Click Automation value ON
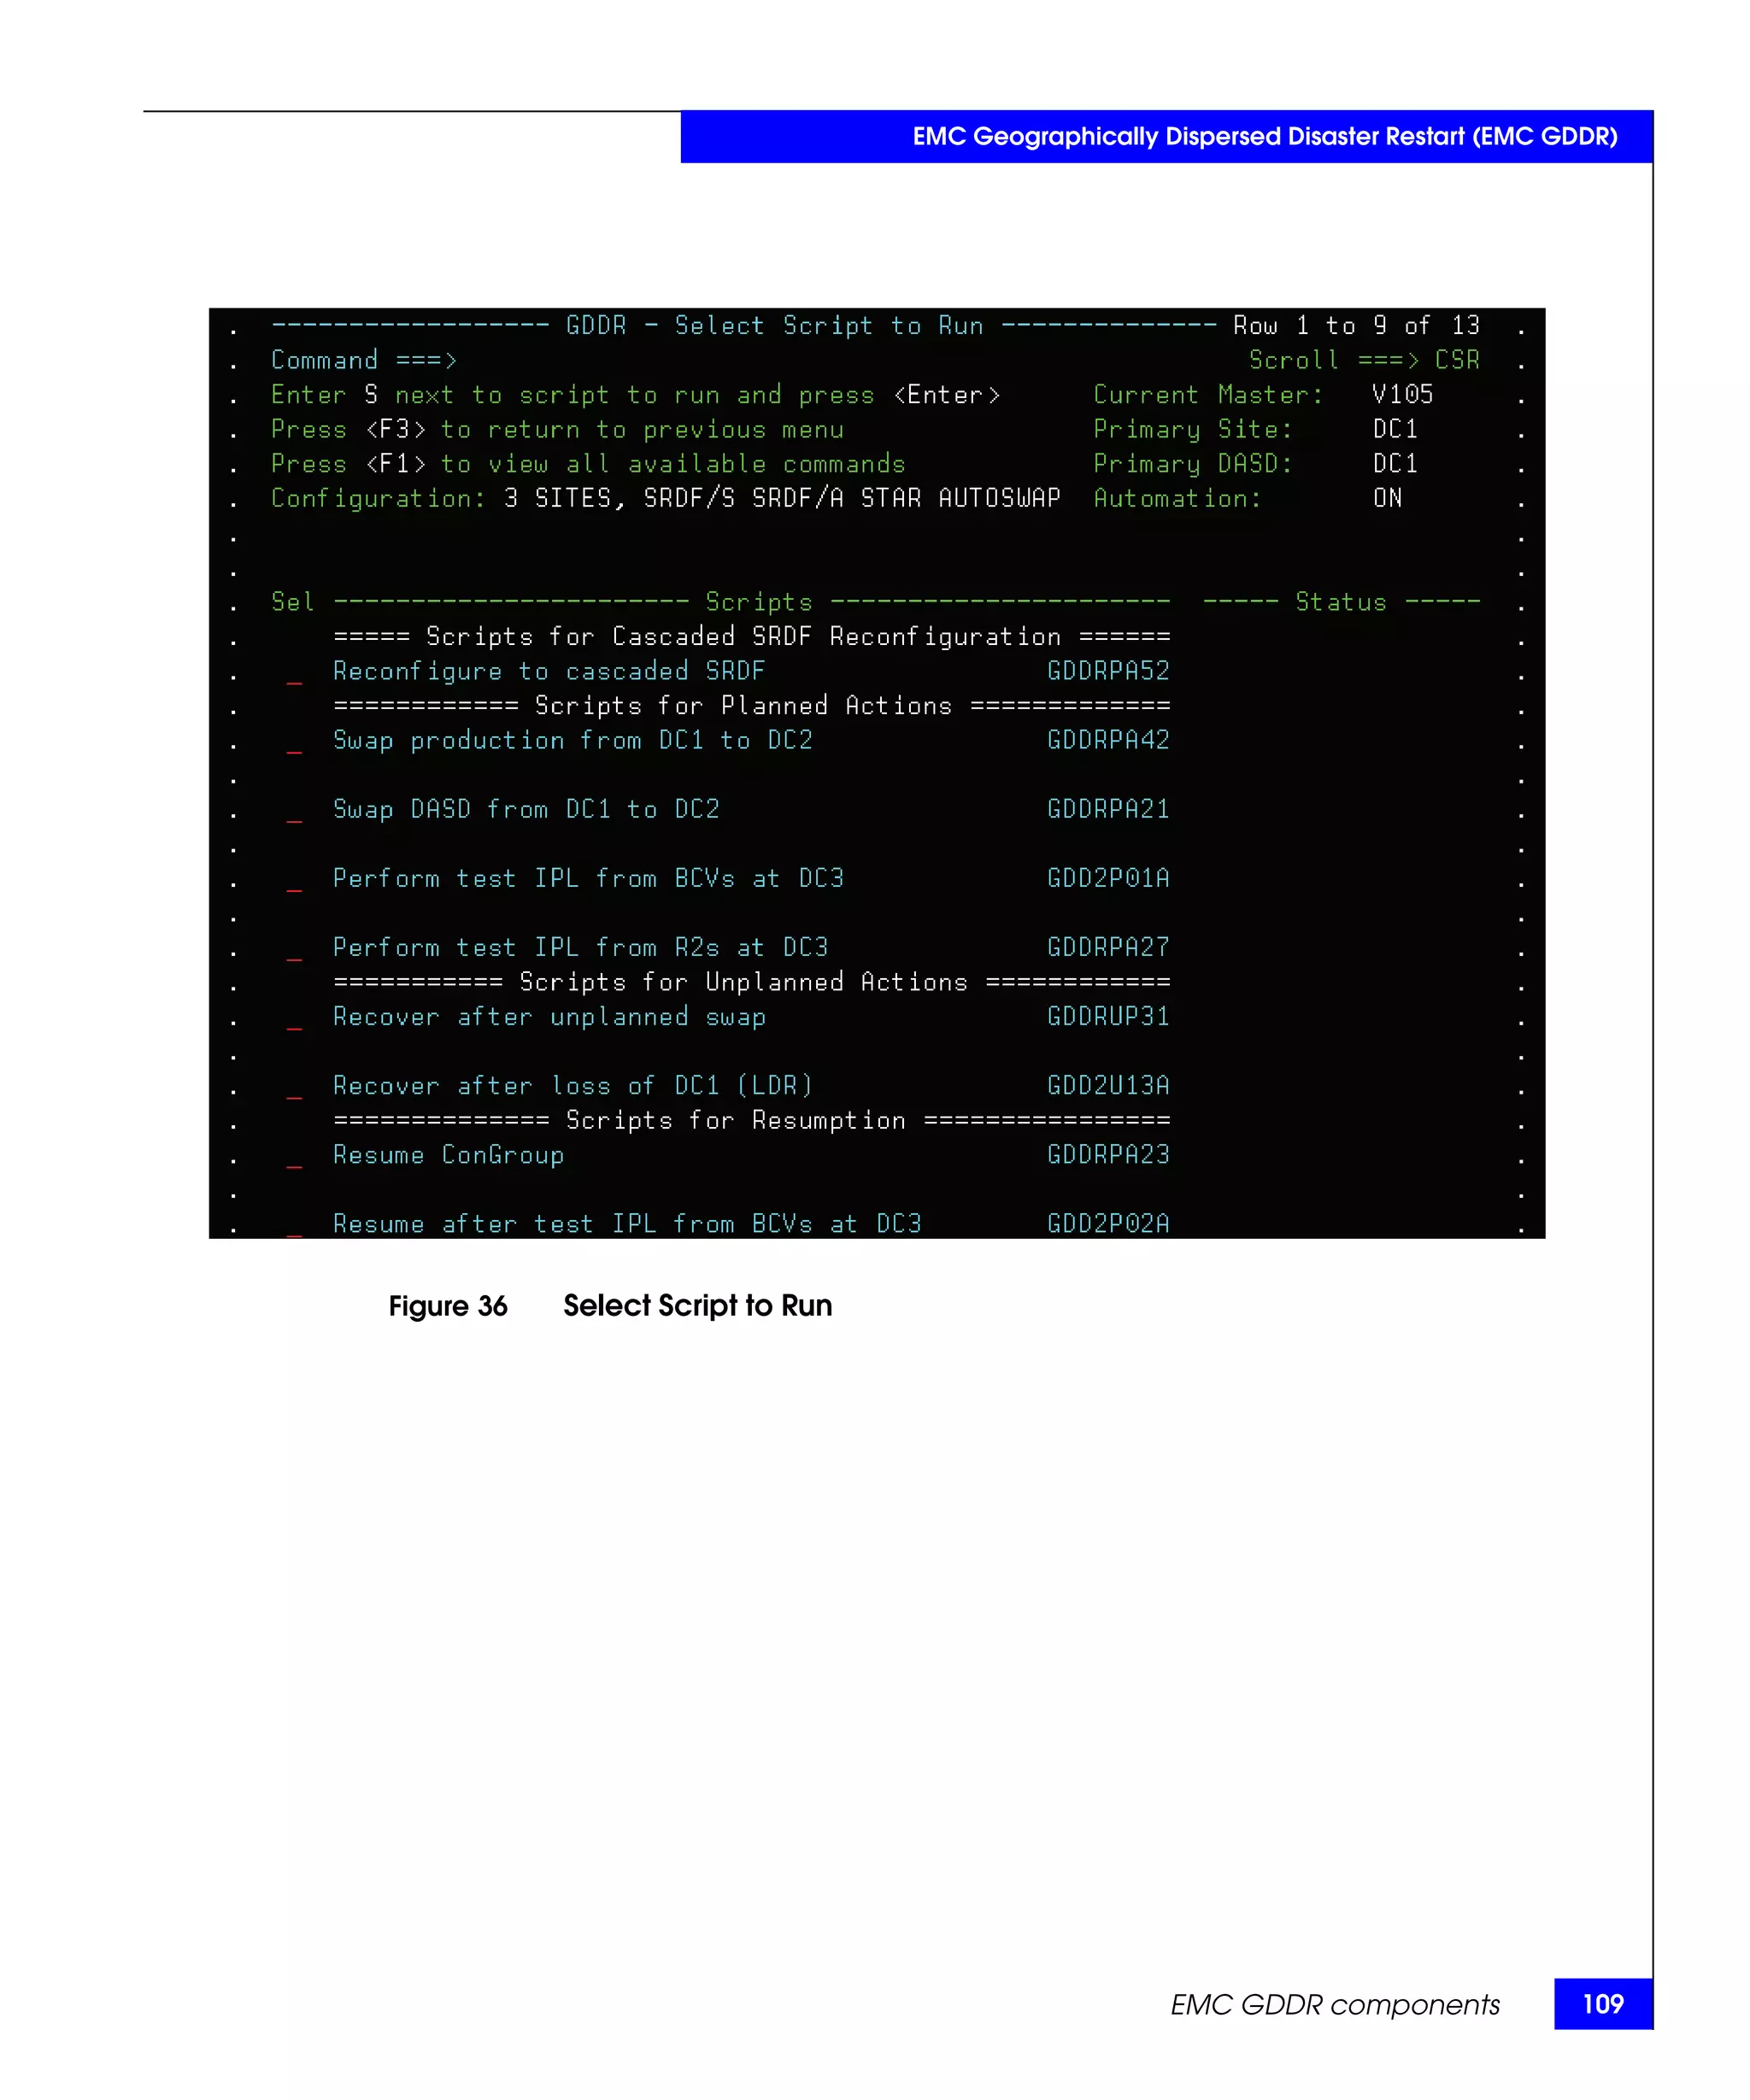 [x=1387, y=498]
